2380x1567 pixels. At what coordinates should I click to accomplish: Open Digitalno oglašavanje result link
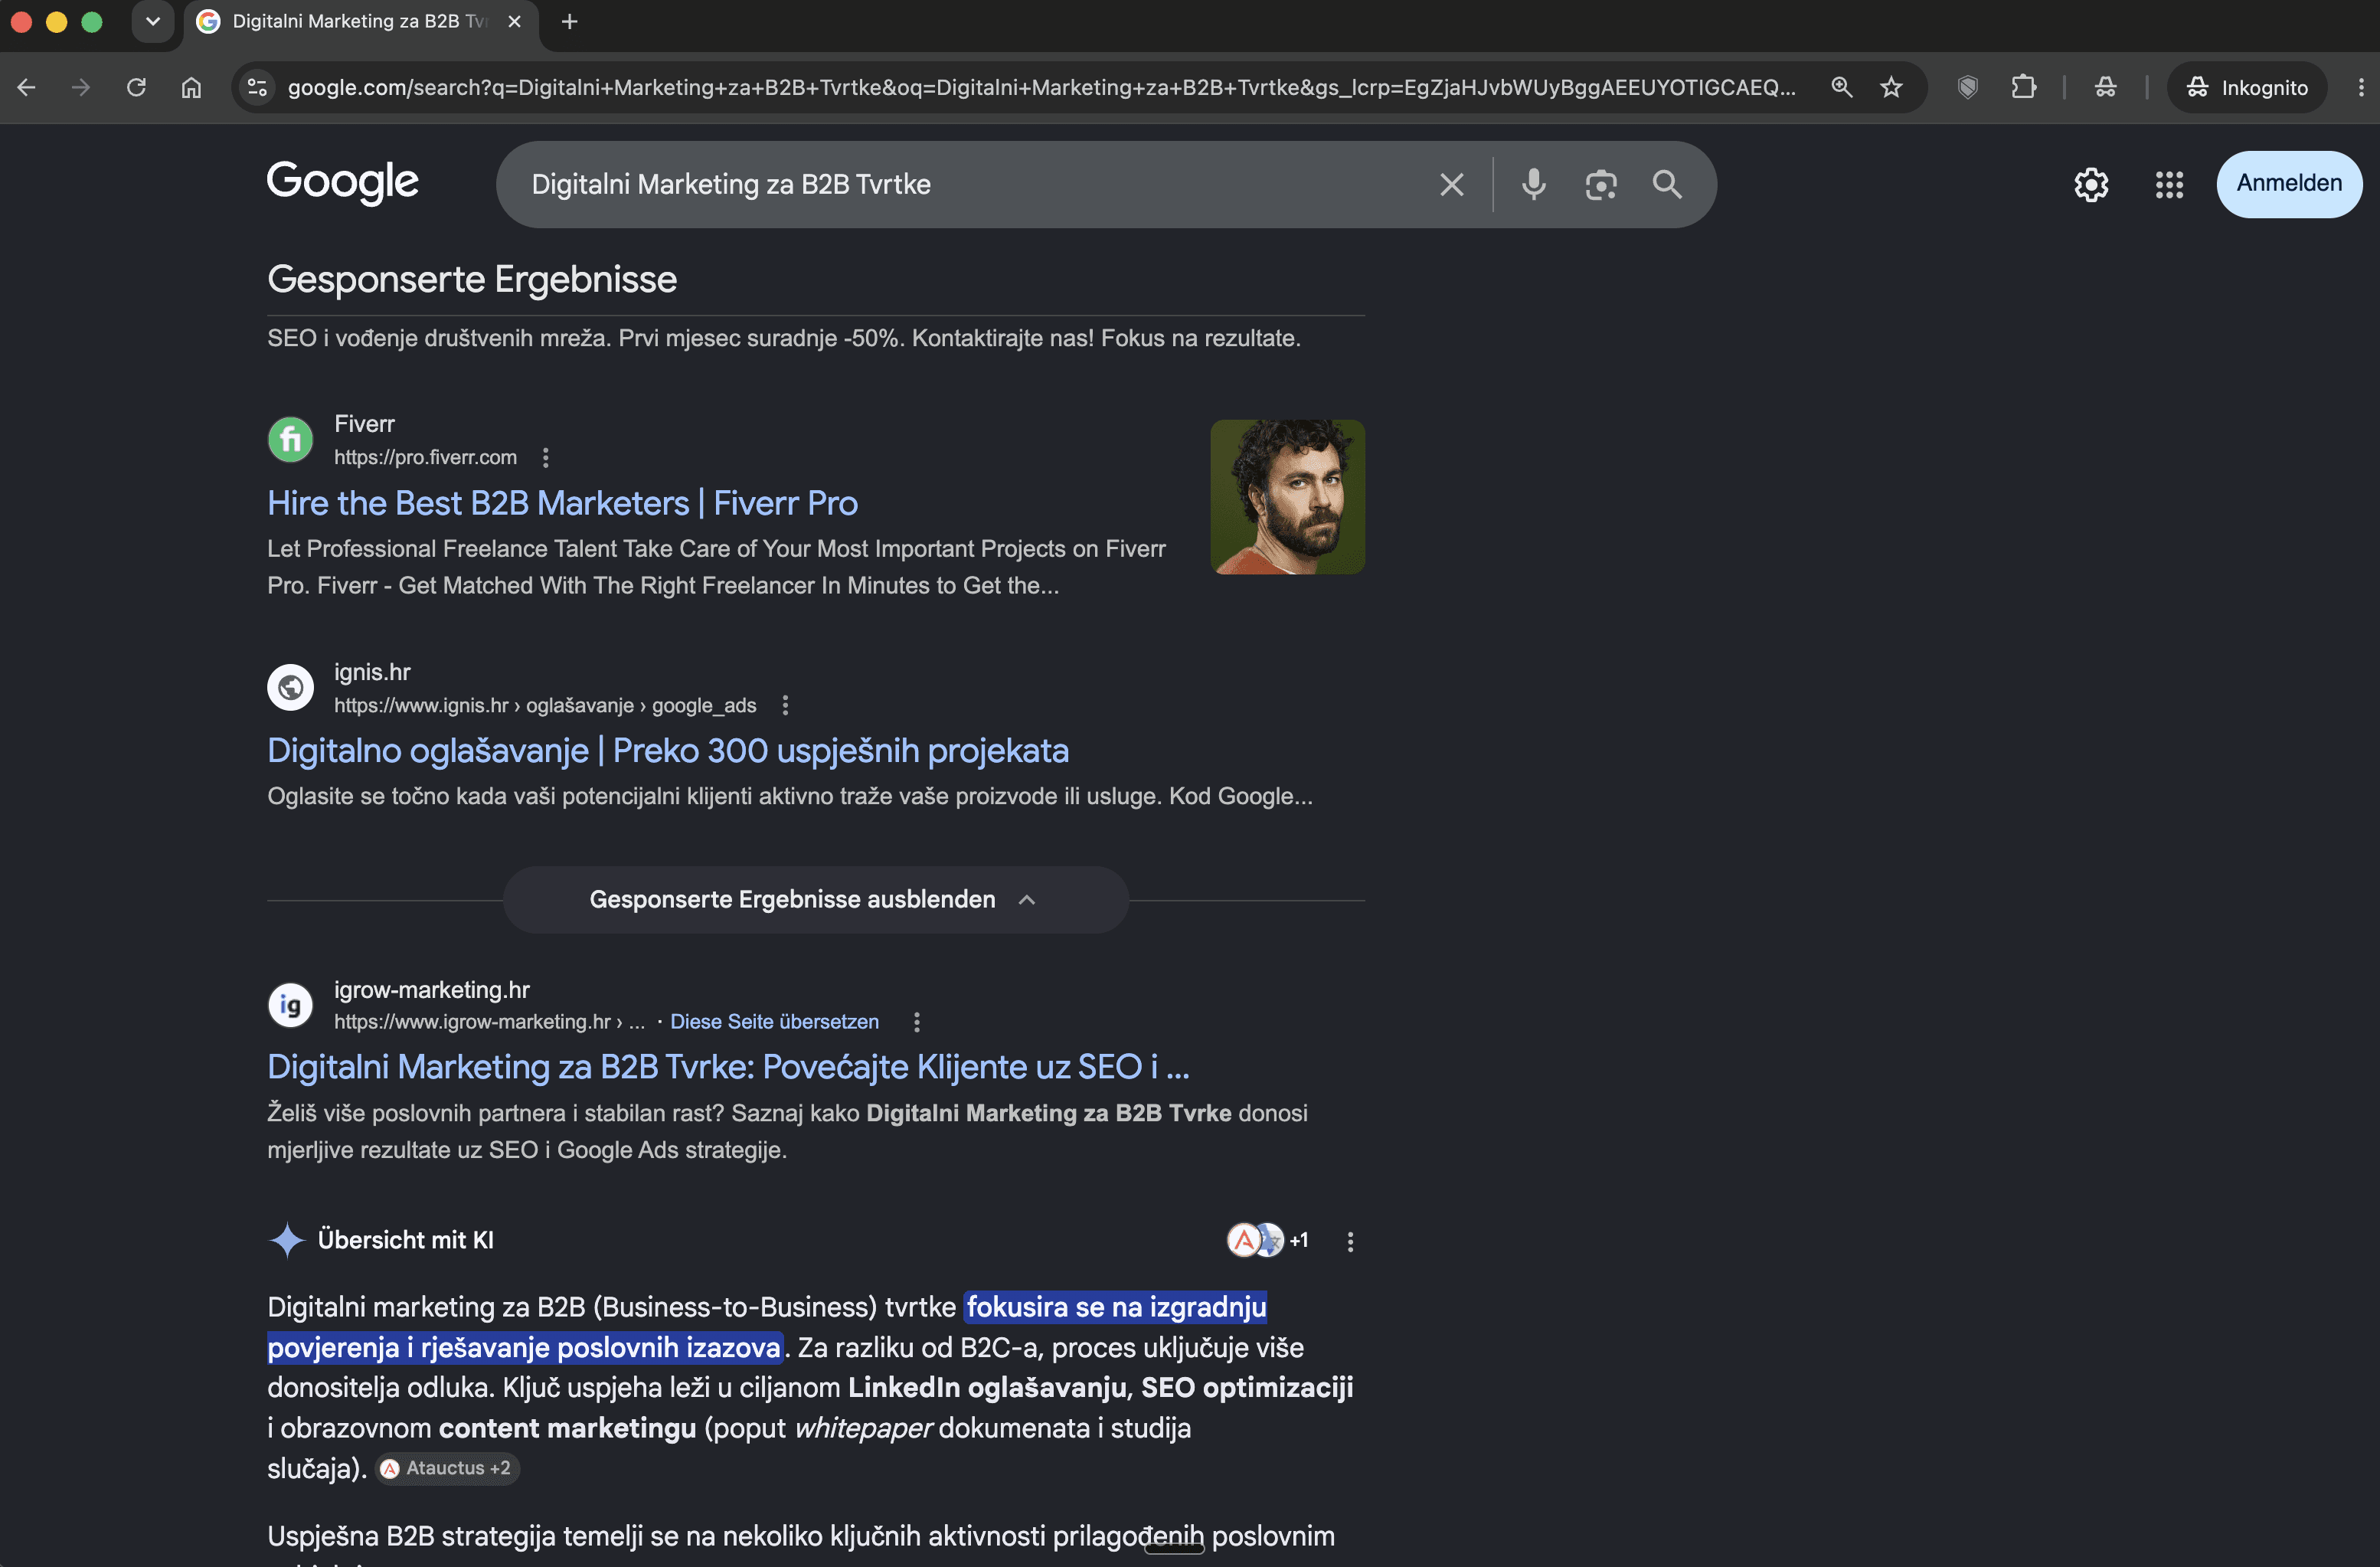click(x=668, y=751)
